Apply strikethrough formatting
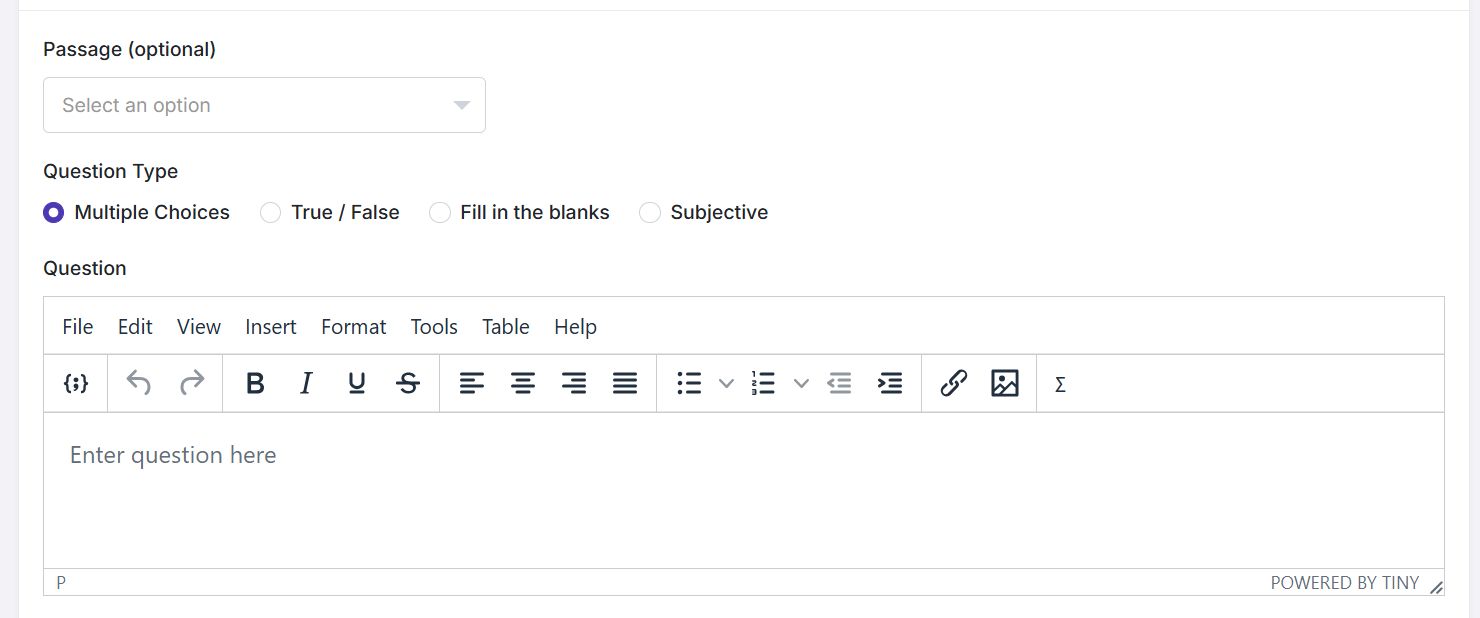 (408, 383)
